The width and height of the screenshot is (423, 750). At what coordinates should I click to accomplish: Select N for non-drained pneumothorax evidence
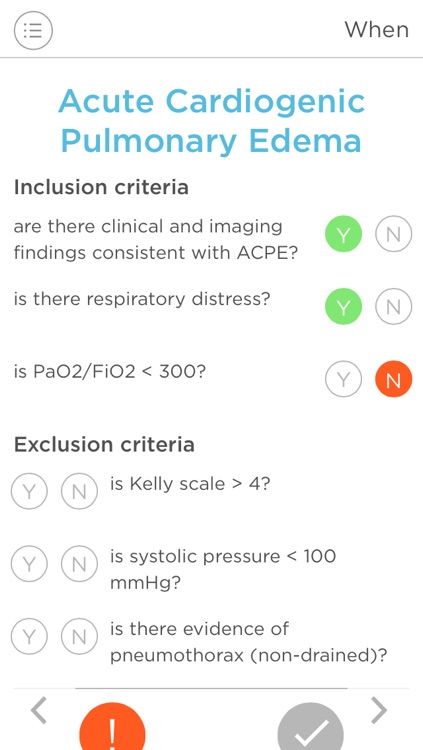pos(79,636)
